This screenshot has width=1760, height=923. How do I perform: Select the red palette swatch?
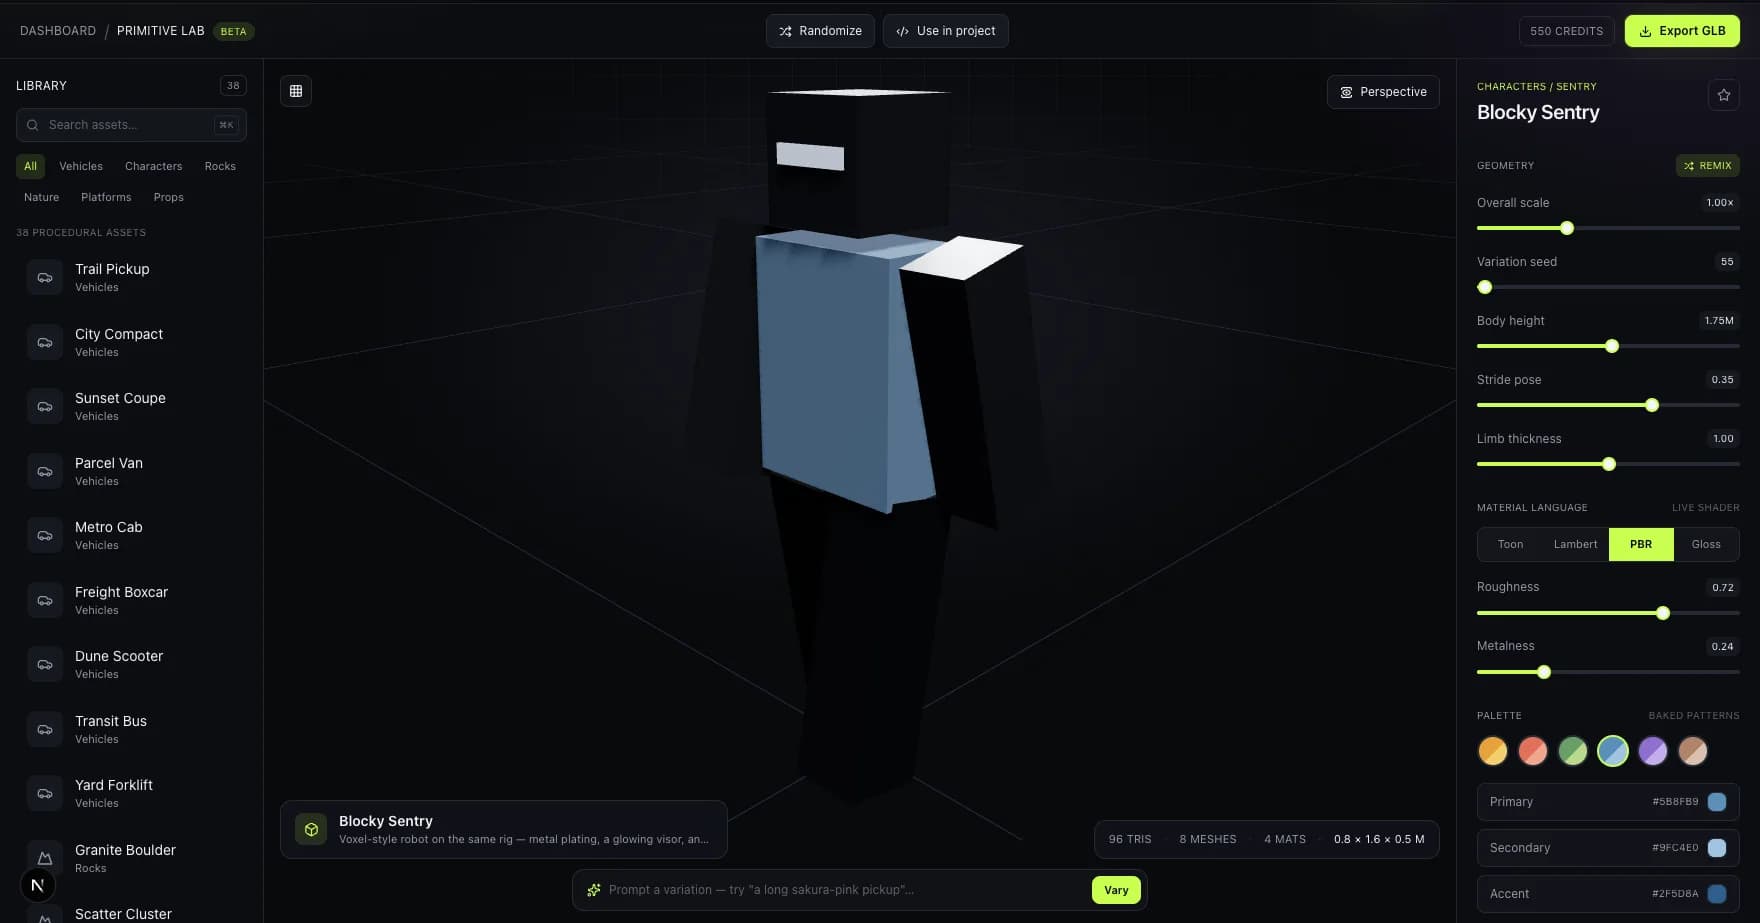point(1533,751)
